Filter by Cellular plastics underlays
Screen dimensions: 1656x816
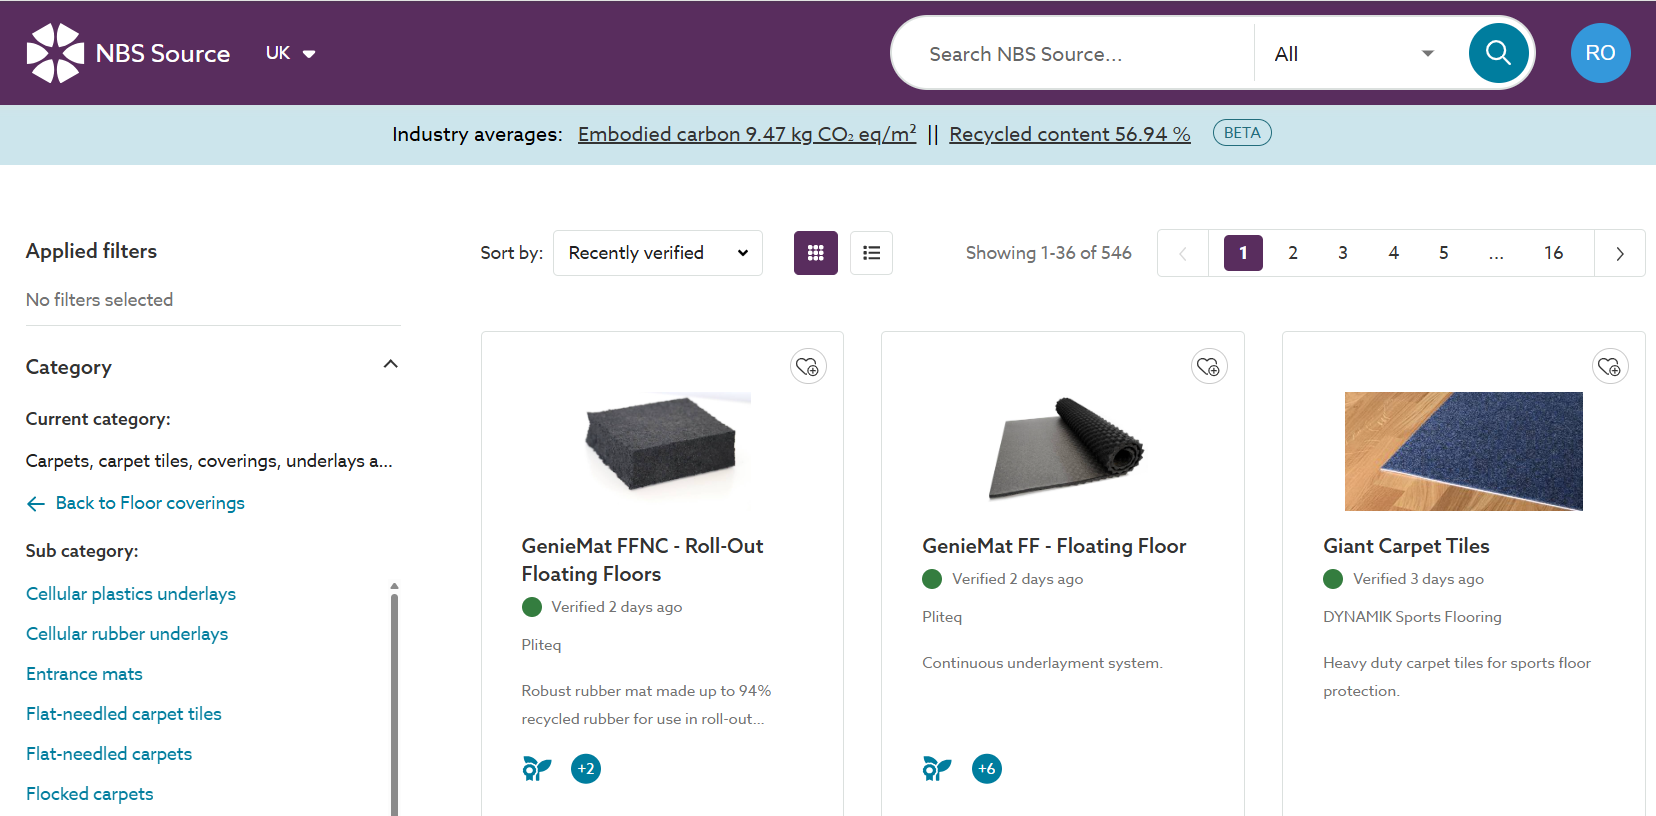click(x=131, y=594)
